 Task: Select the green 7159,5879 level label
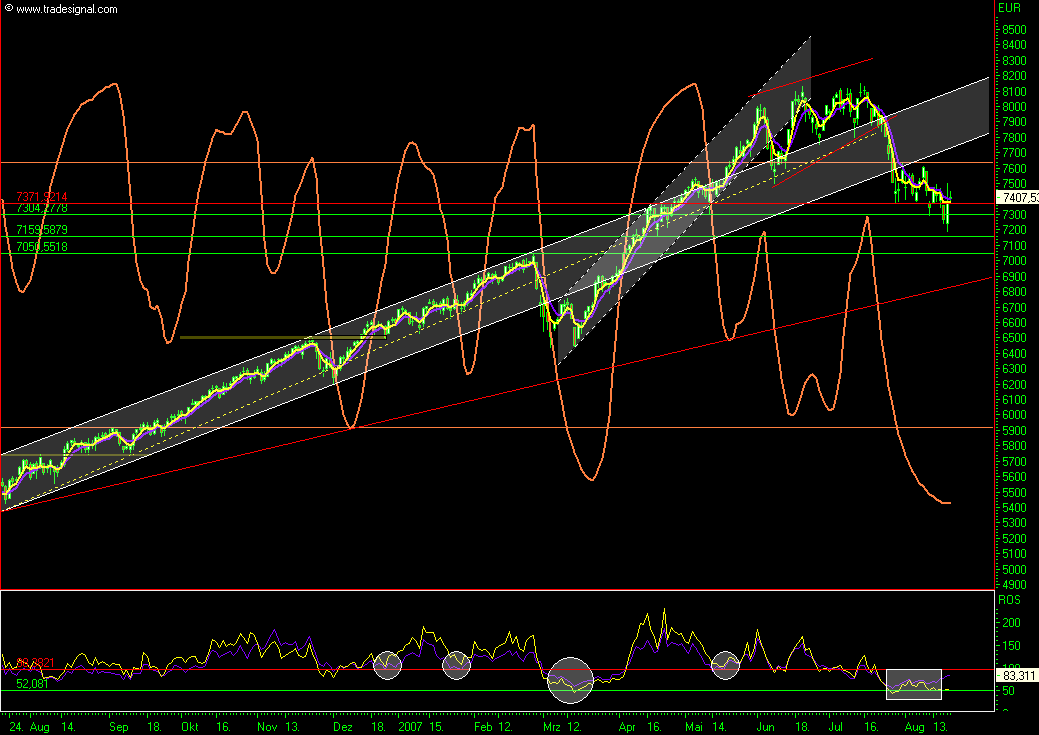(41, 230)
